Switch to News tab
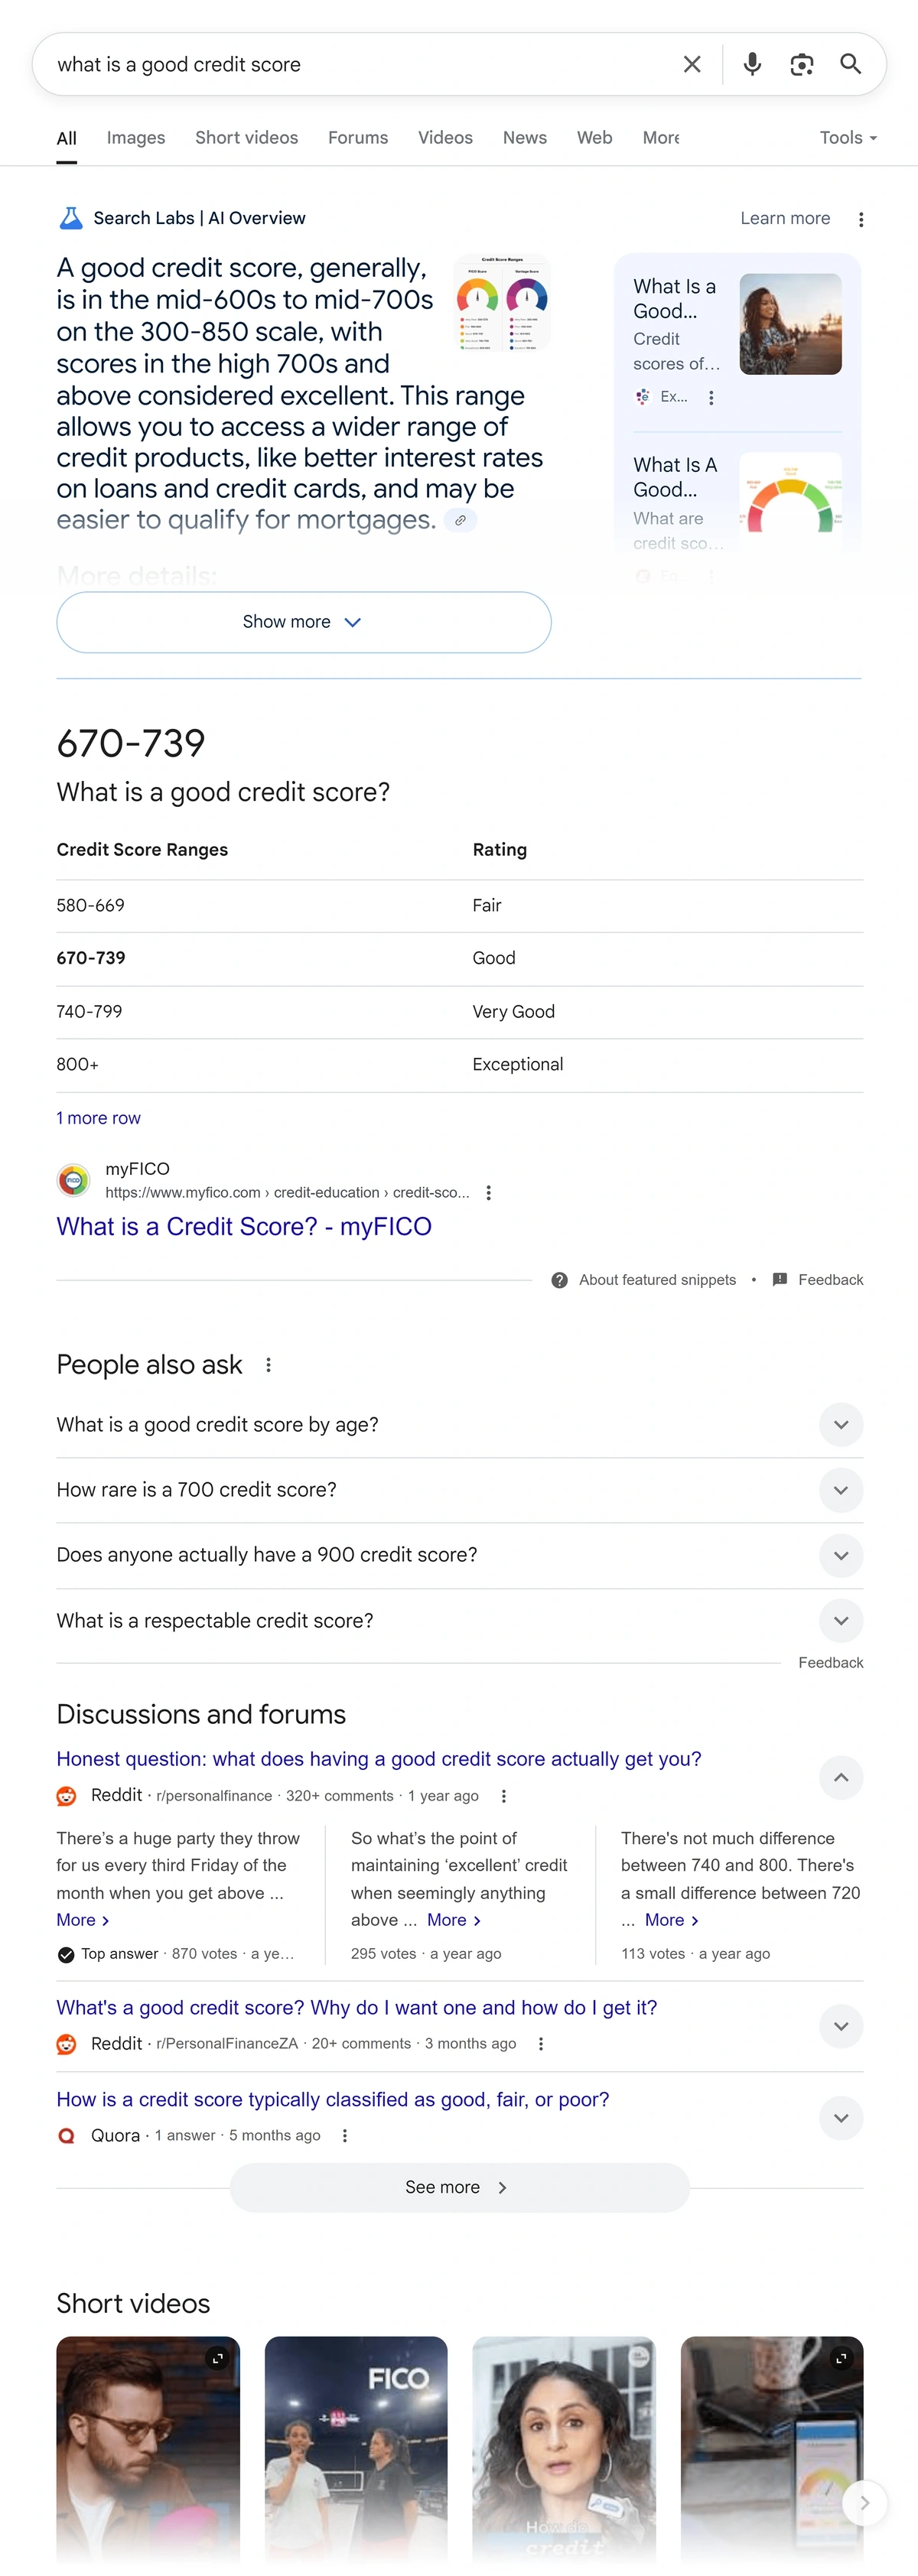Image resolution: width=918 pixels, height=2576 pixels. (525, 138)
